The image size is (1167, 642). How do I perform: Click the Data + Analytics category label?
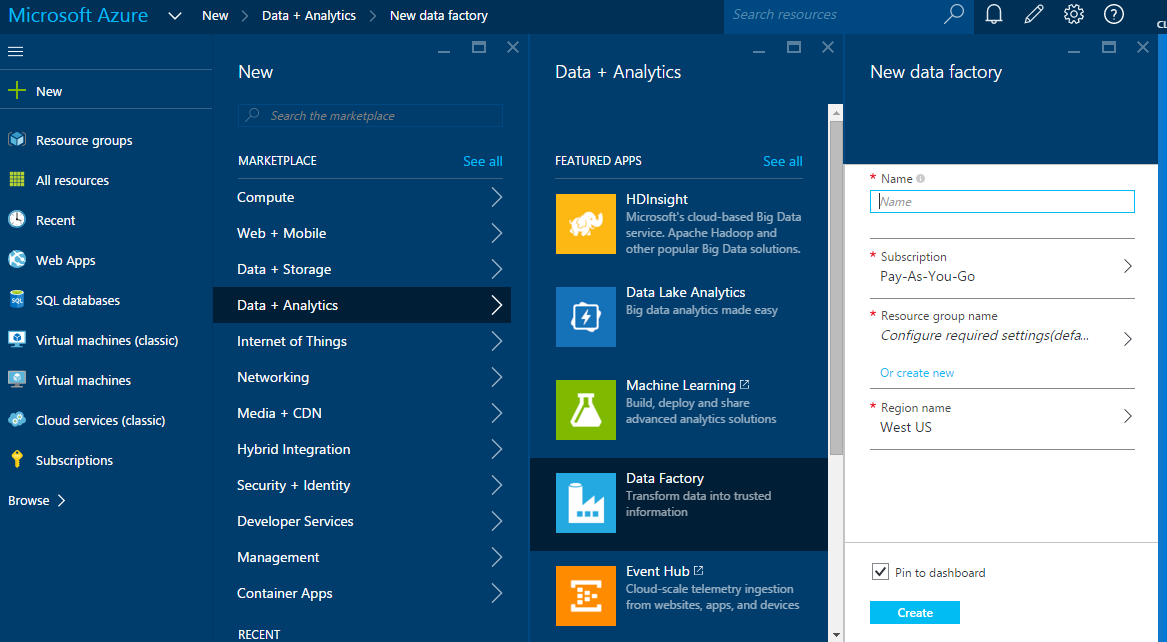(x=287, y=305)
